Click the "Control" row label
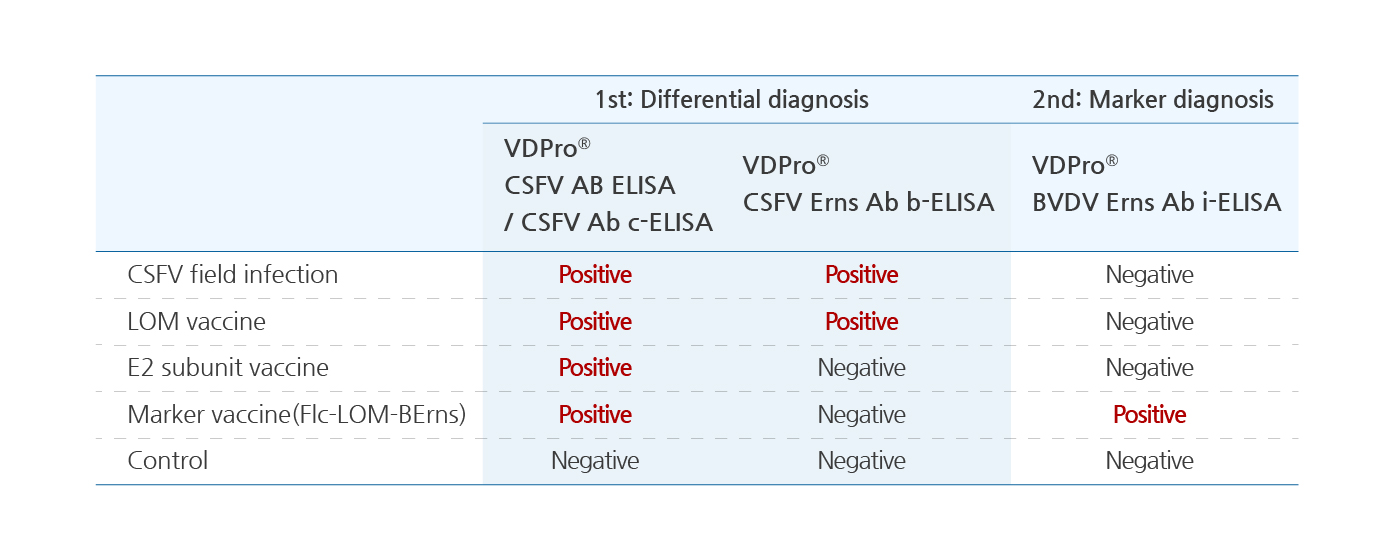 click(x=168, y=461)
